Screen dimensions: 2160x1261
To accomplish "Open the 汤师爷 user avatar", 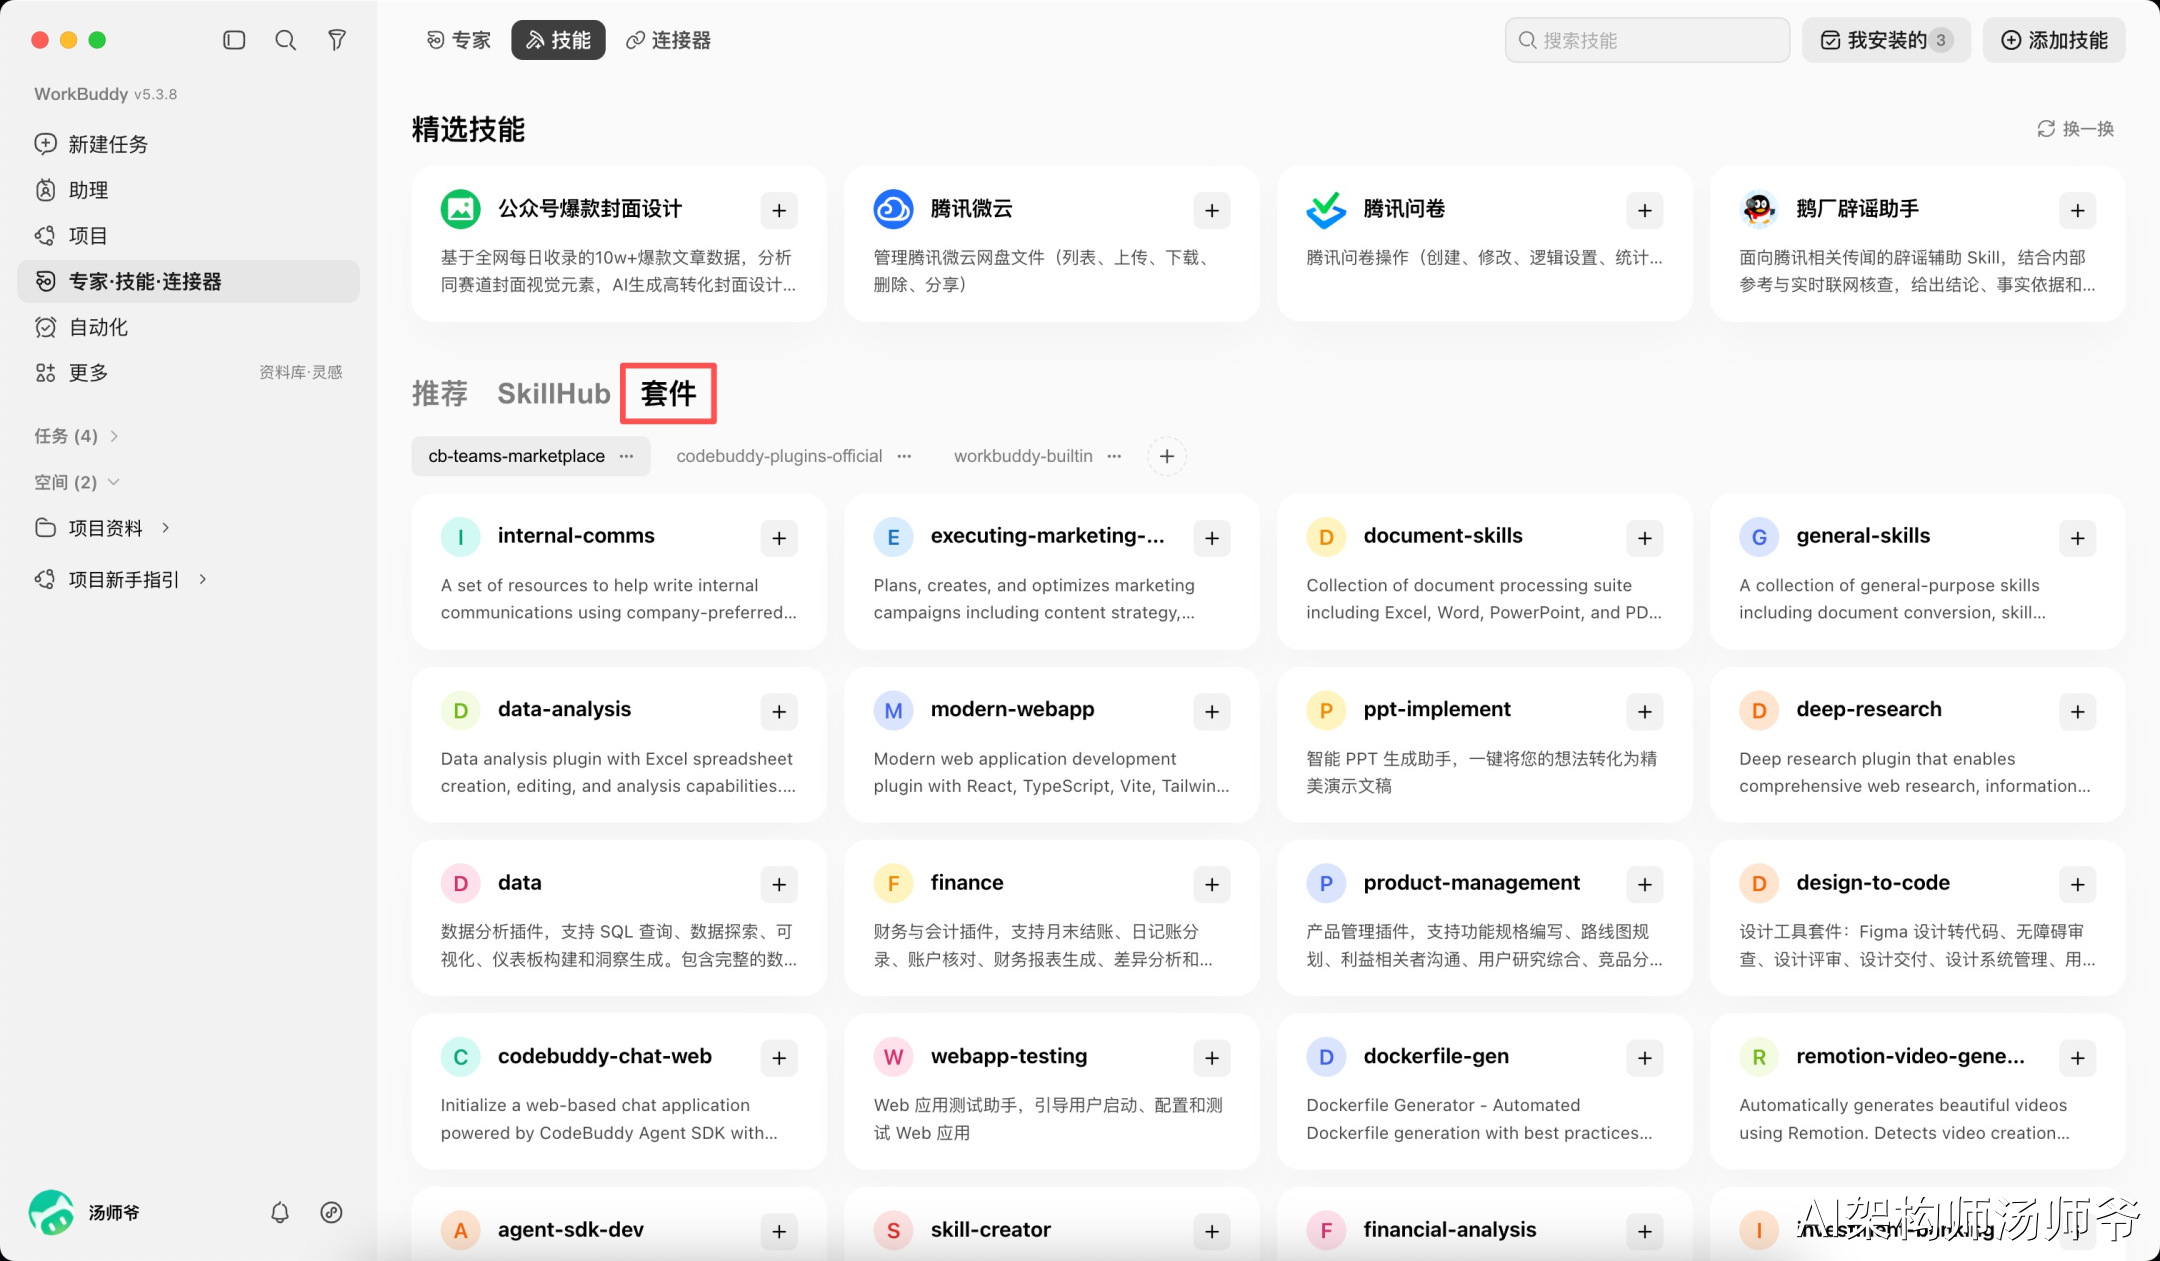I will point(51,1212).
